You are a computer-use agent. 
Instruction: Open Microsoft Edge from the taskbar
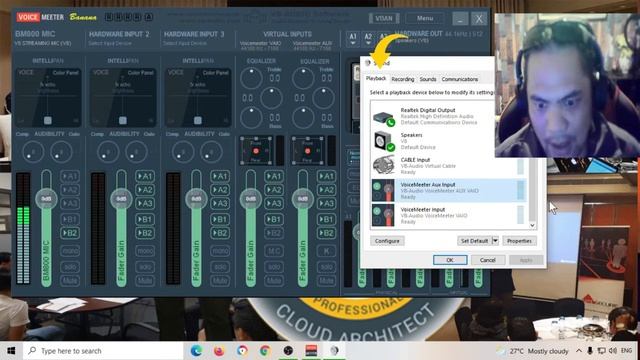point(196,351)
